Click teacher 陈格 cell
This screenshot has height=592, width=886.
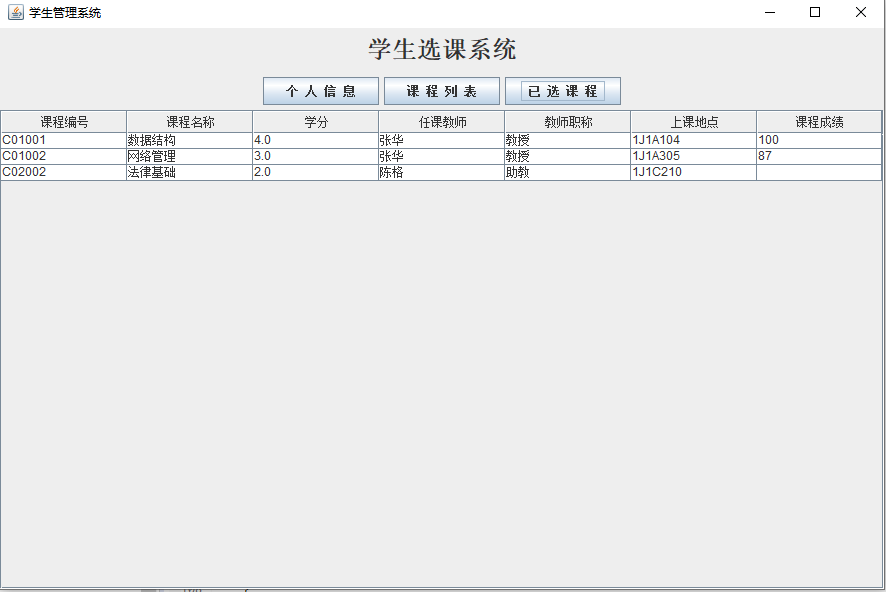pyautogui.click(x=442, y=172)
